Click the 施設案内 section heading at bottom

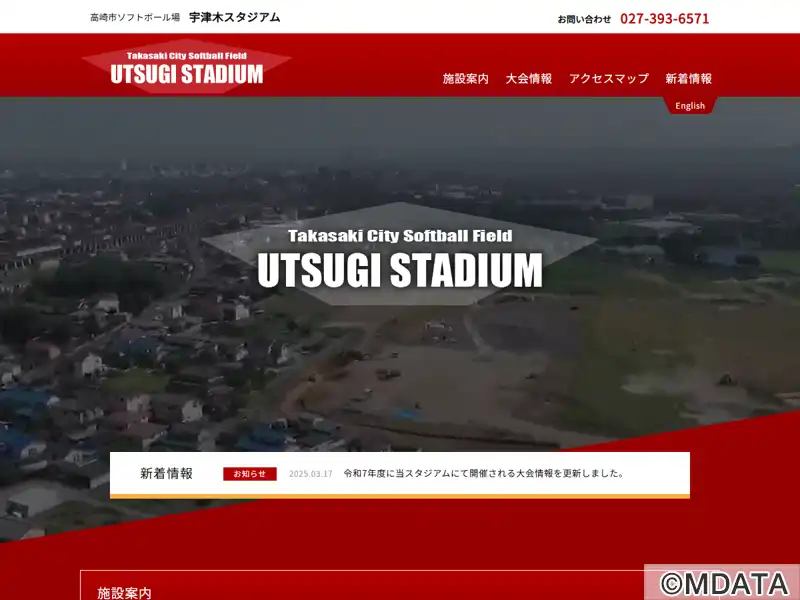(124, 593)
